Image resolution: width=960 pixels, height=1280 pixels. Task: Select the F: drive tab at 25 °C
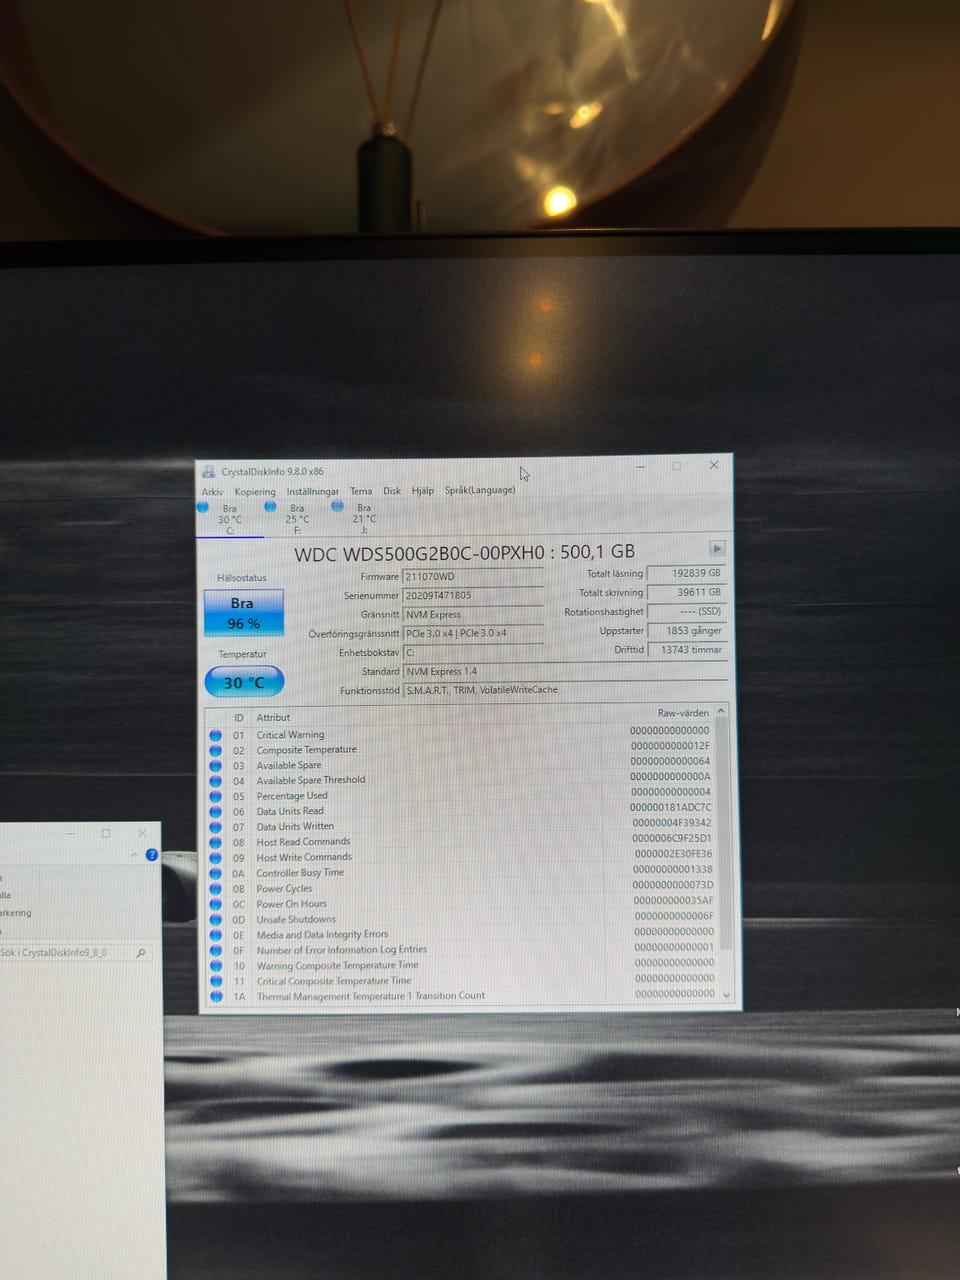point(297,519)
